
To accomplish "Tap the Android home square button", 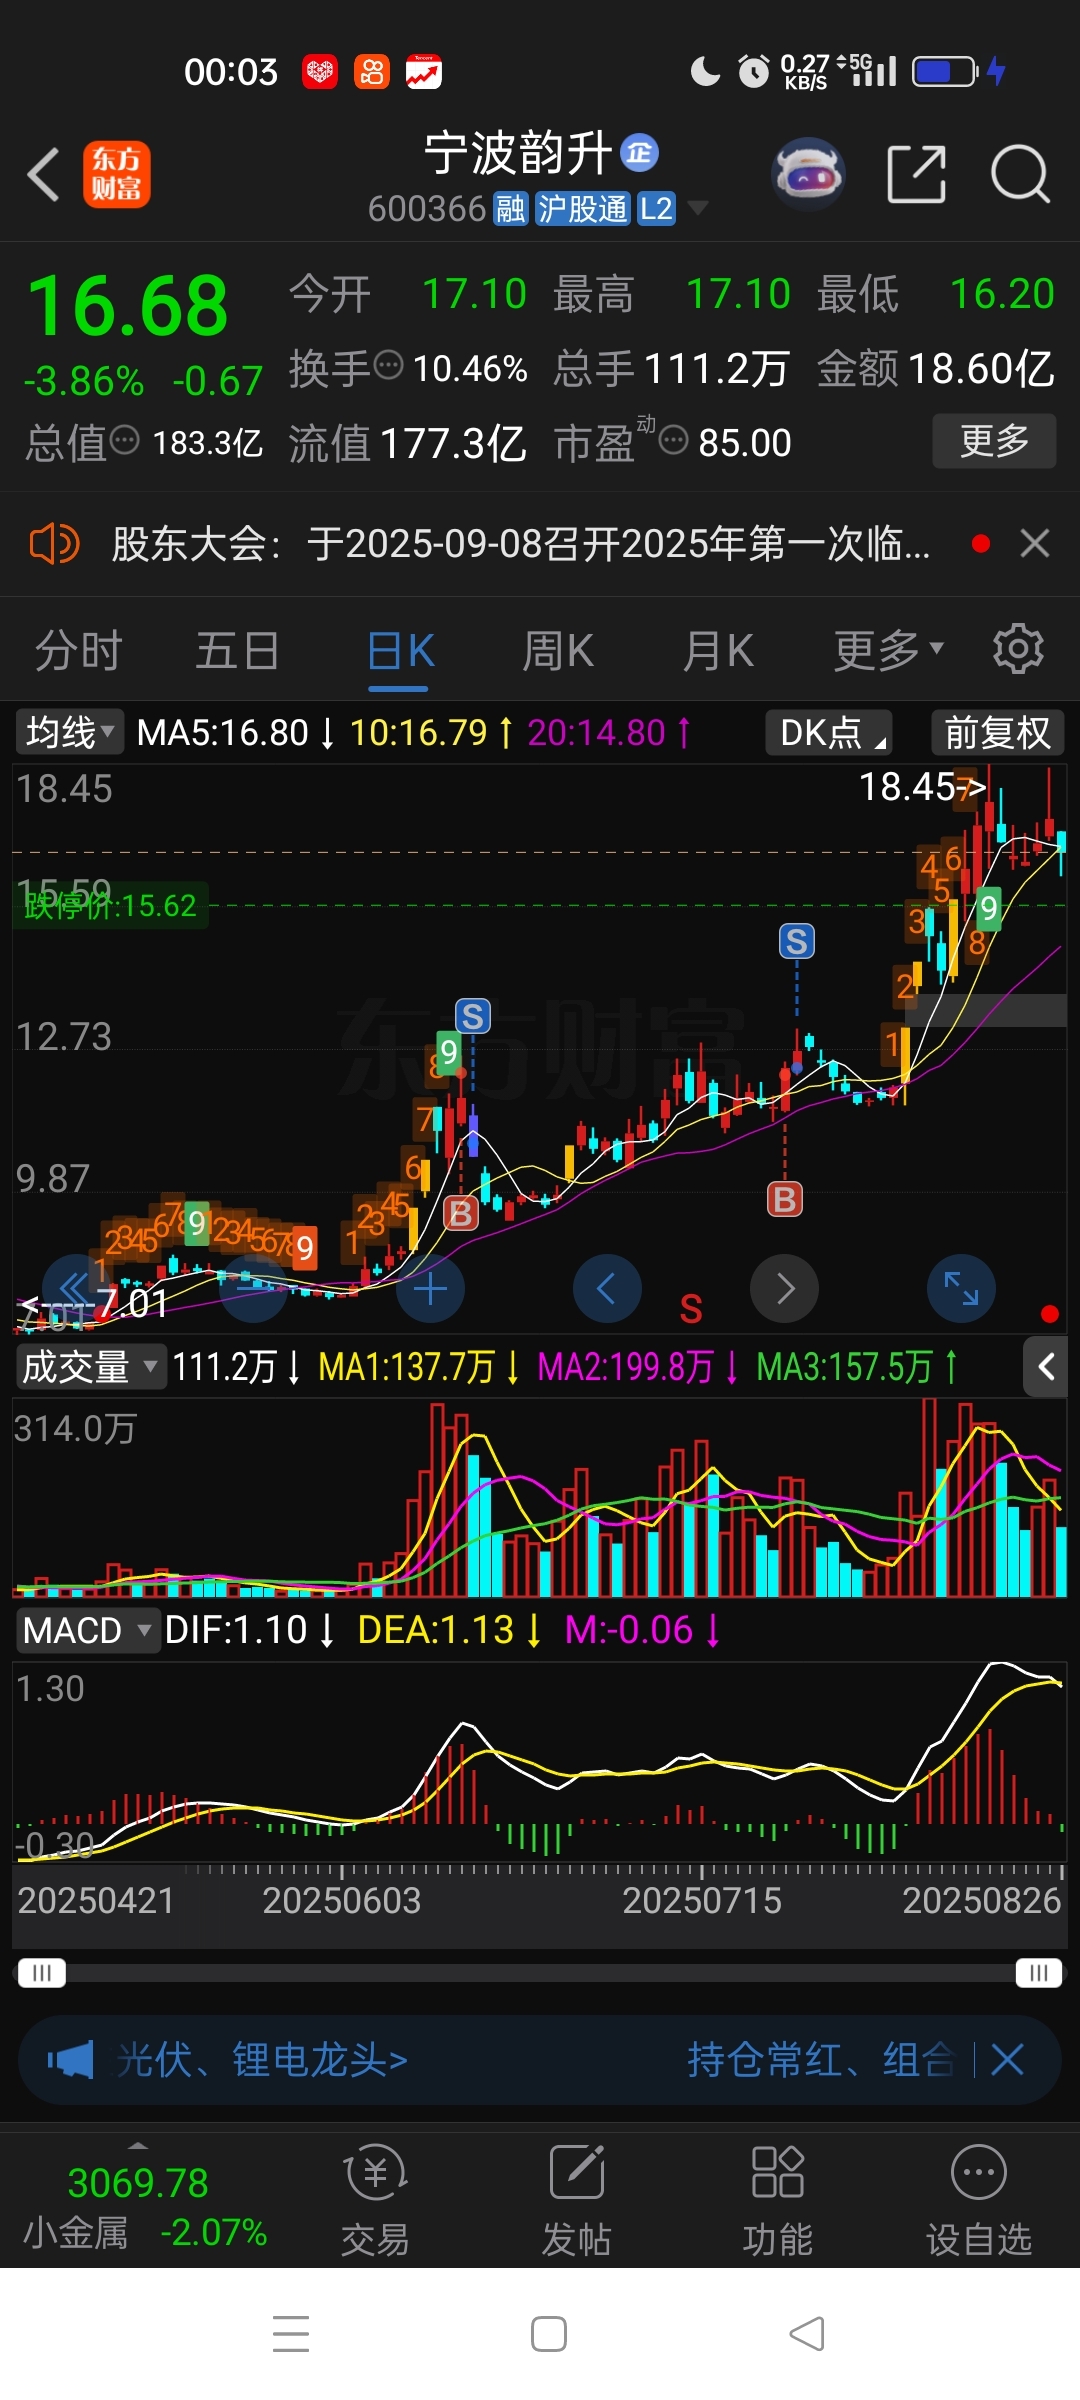I will [549, 2333].
